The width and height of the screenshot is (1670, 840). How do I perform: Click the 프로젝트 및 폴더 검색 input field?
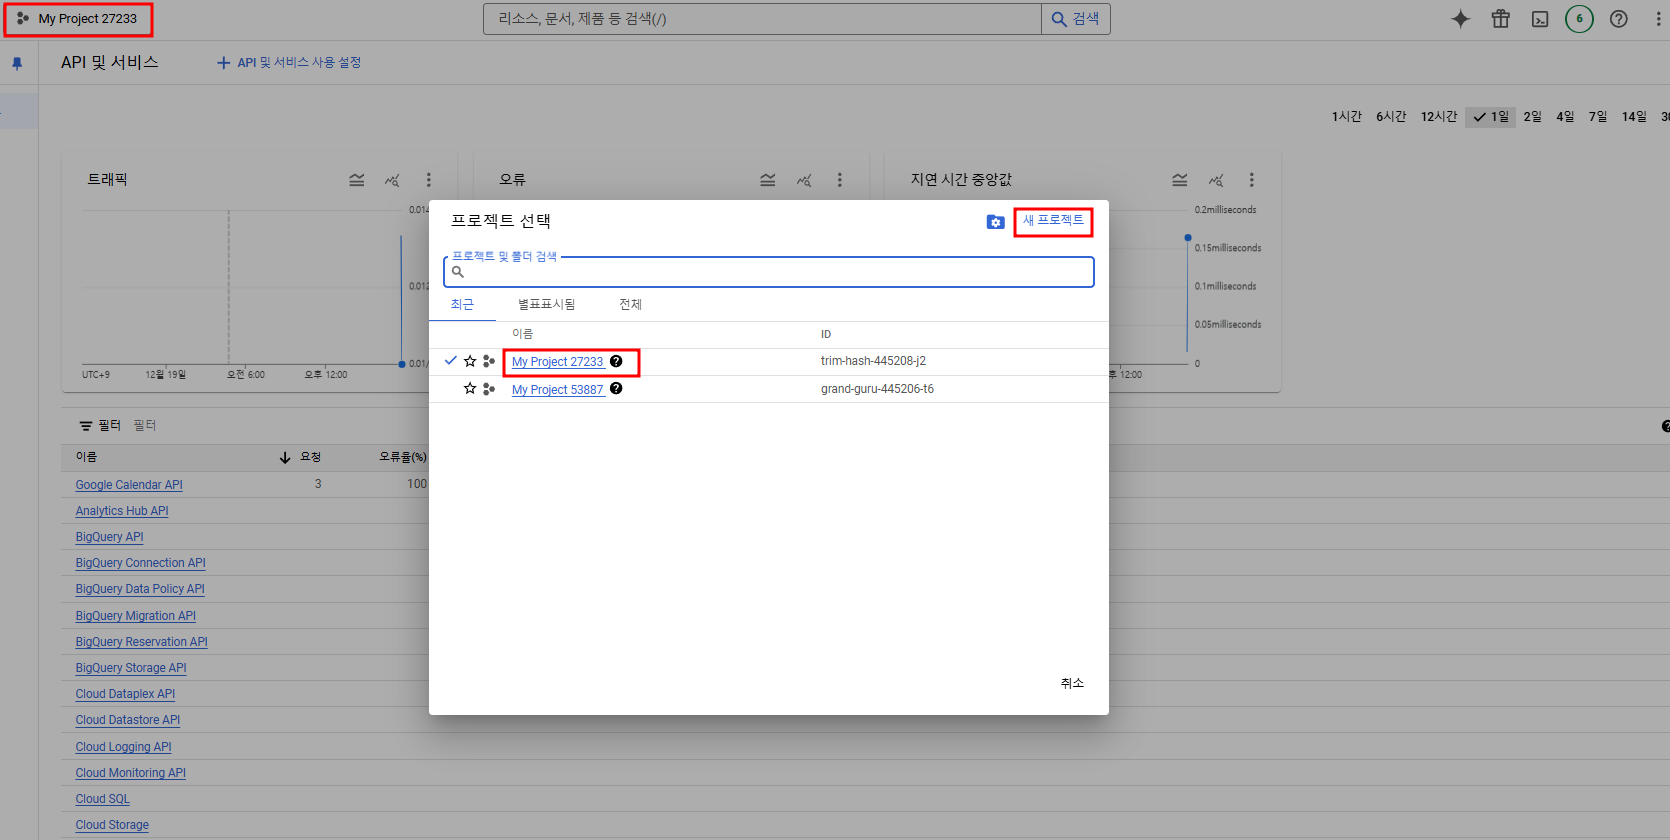(769, 272)
